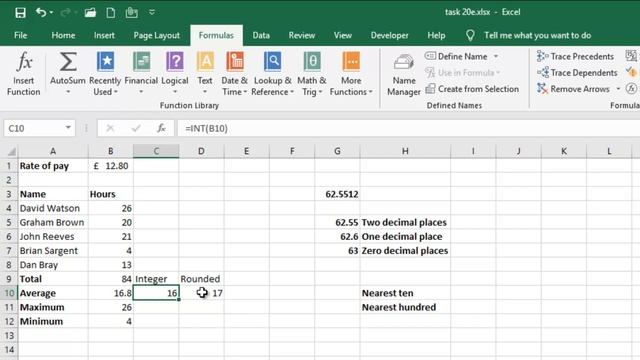Select the Average value 16.8 cell
640x360 pixels.
(111, 293)
